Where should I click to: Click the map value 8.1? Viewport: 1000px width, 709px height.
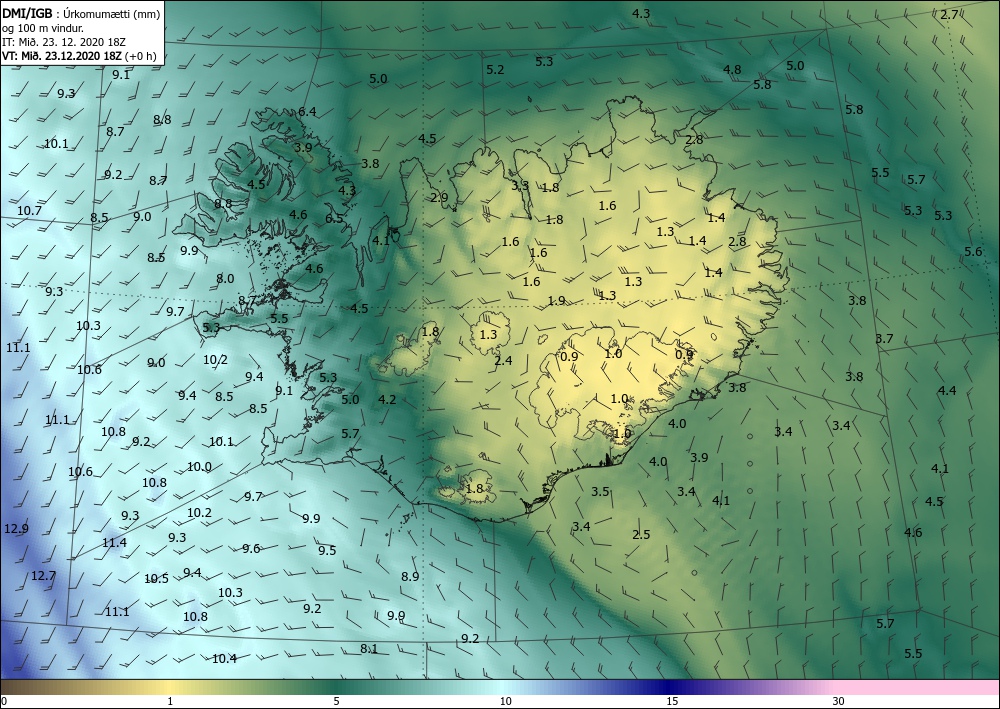click(x=369, y=648)
